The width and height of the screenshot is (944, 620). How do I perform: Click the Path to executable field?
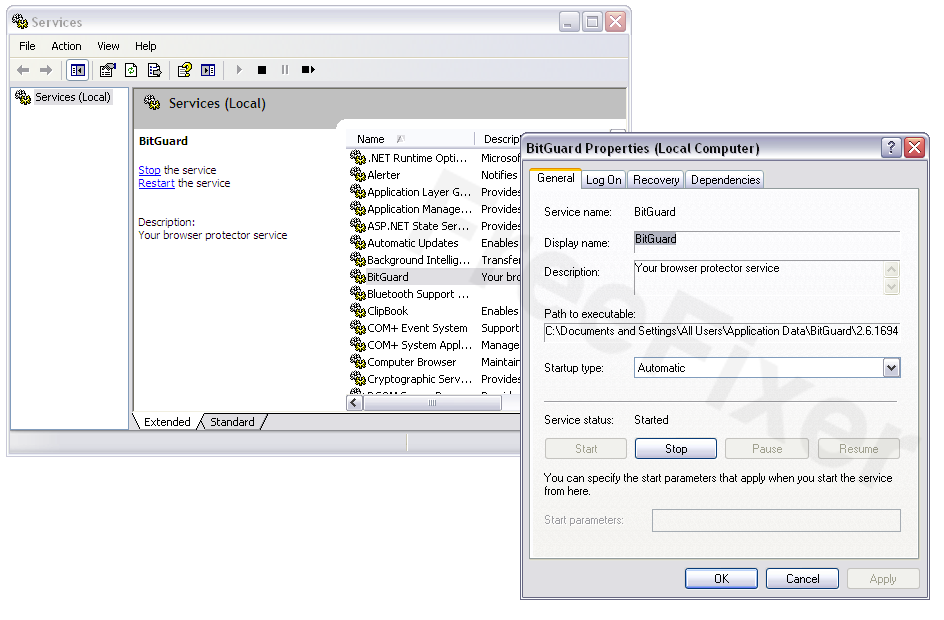[x=722, y=331]
